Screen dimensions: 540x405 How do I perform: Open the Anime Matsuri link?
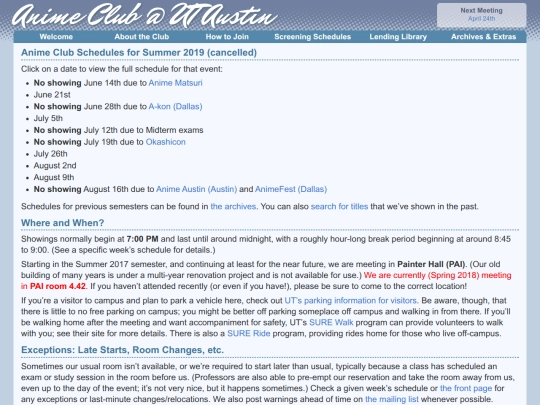coord(175,83)
